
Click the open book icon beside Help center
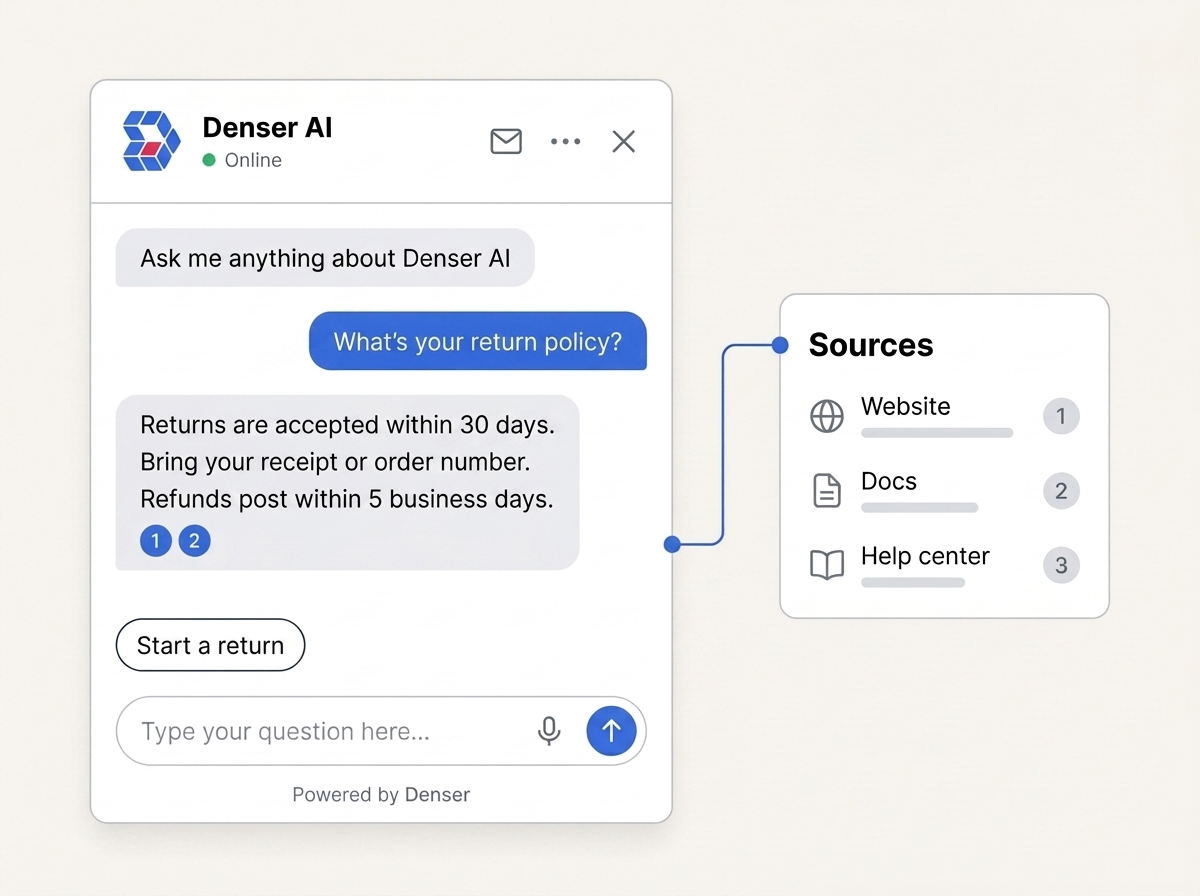(x=826, y=566)
